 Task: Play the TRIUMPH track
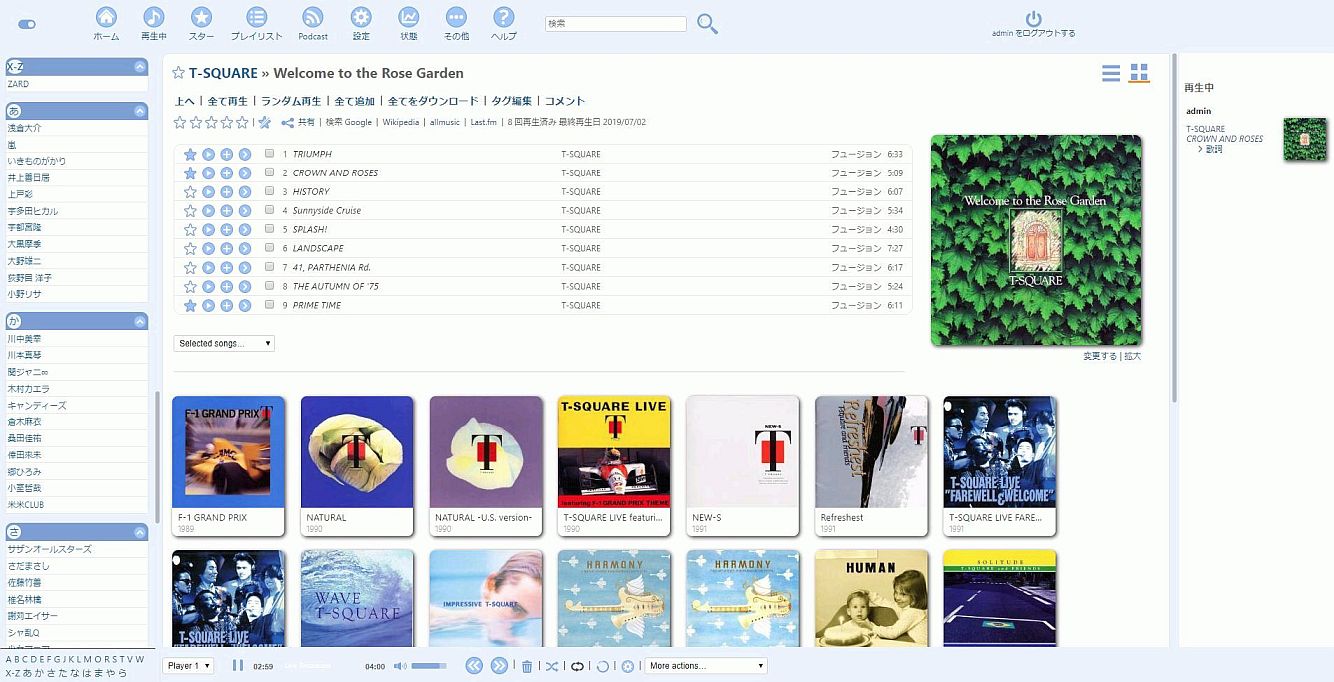[208, 155]
